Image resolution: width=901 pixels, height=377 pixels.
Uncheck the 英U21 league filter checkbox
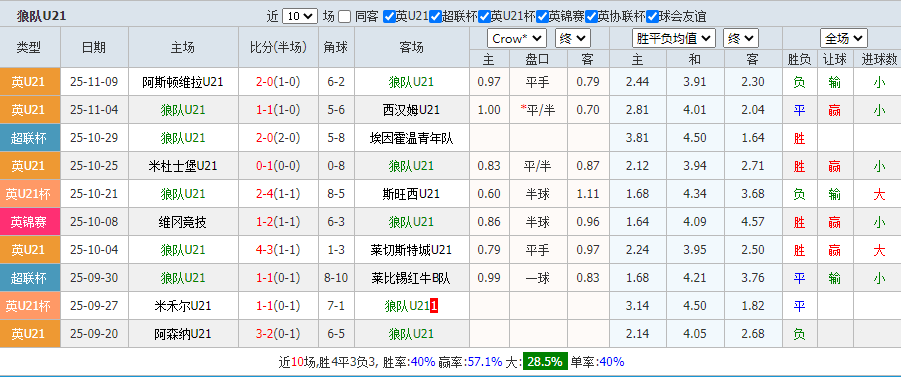click(x=389, y=17)
